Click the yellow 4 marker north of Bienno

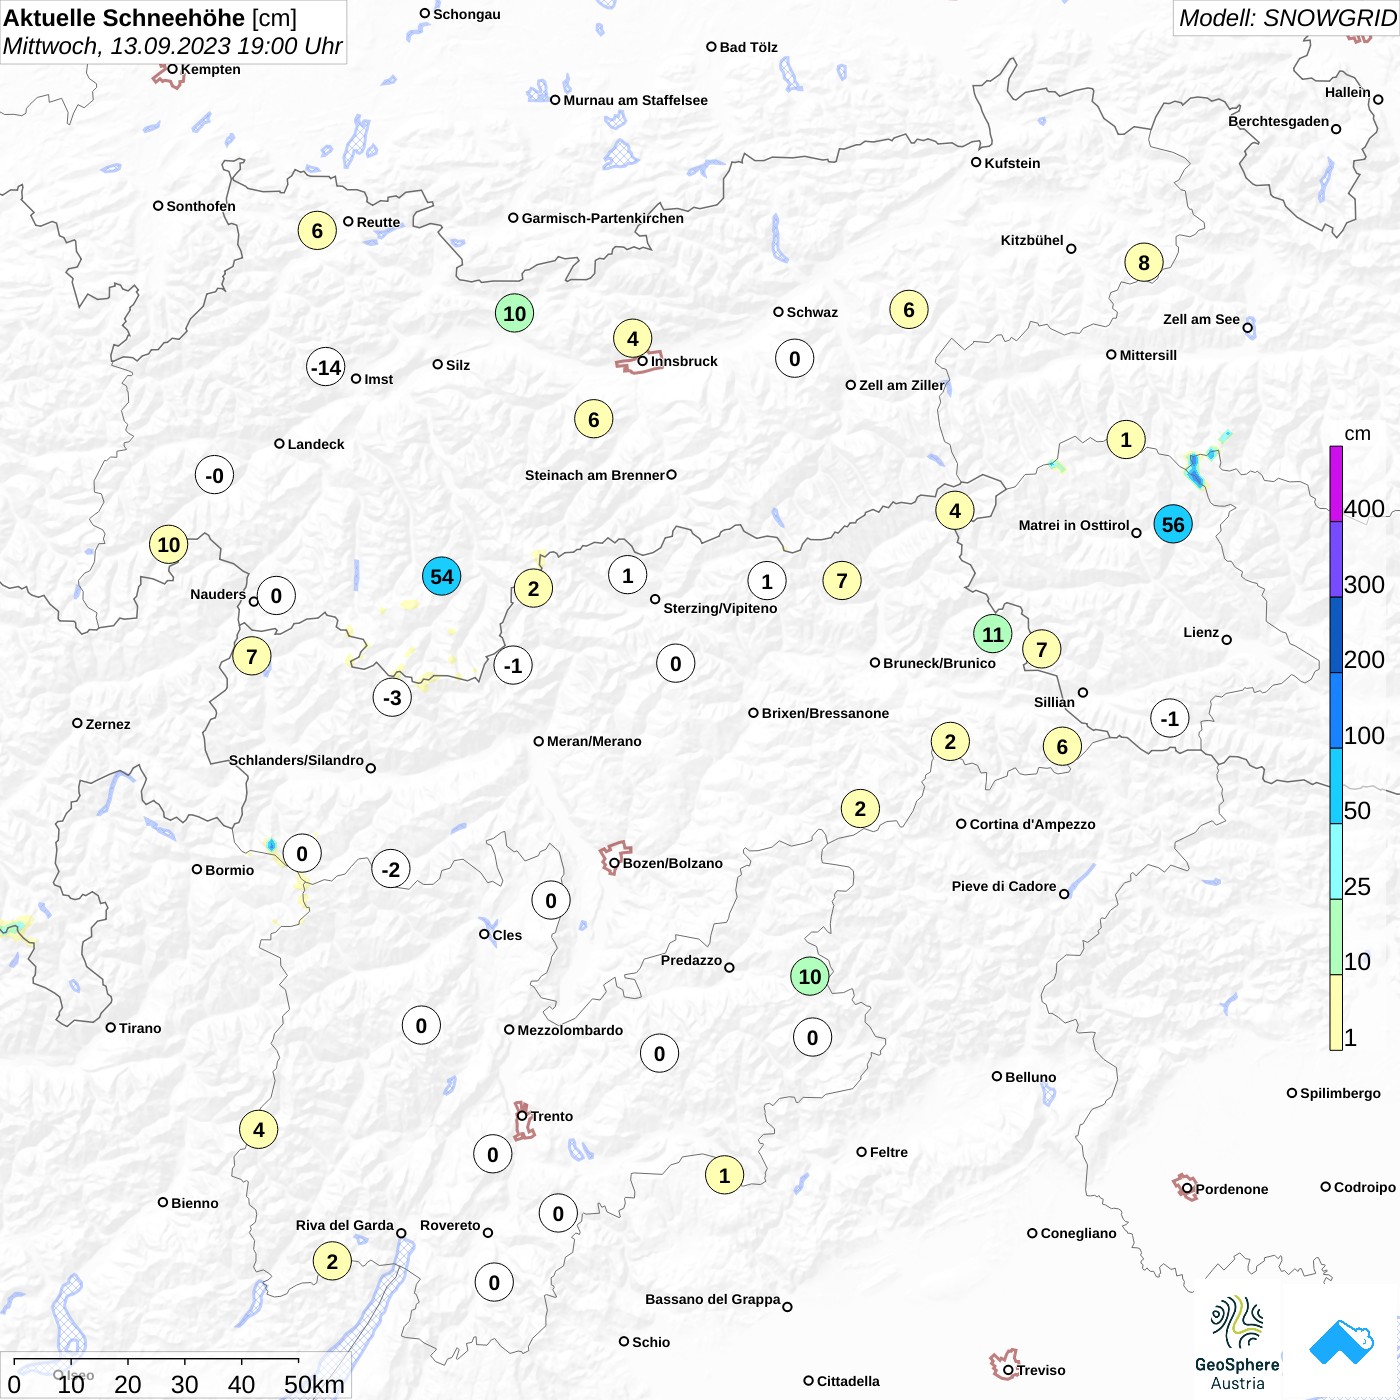point(259,1129)
